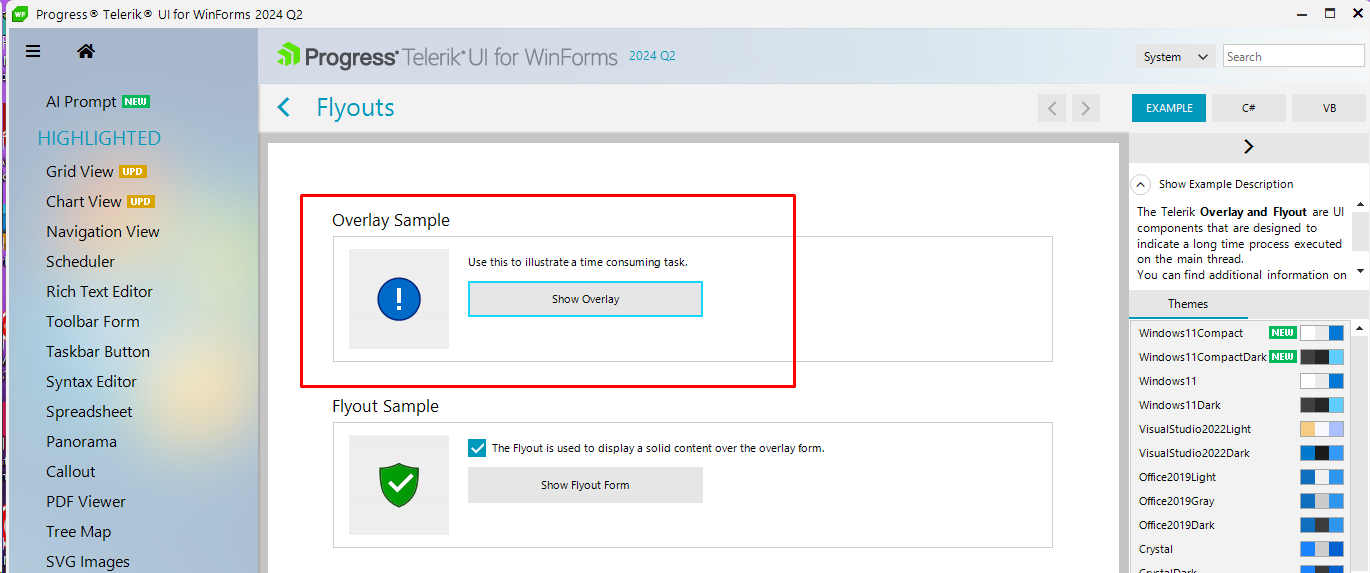The height and width of the screenshot is (573, 1370).
Task: Open Grid View from the sidebar
Action: 80,171
